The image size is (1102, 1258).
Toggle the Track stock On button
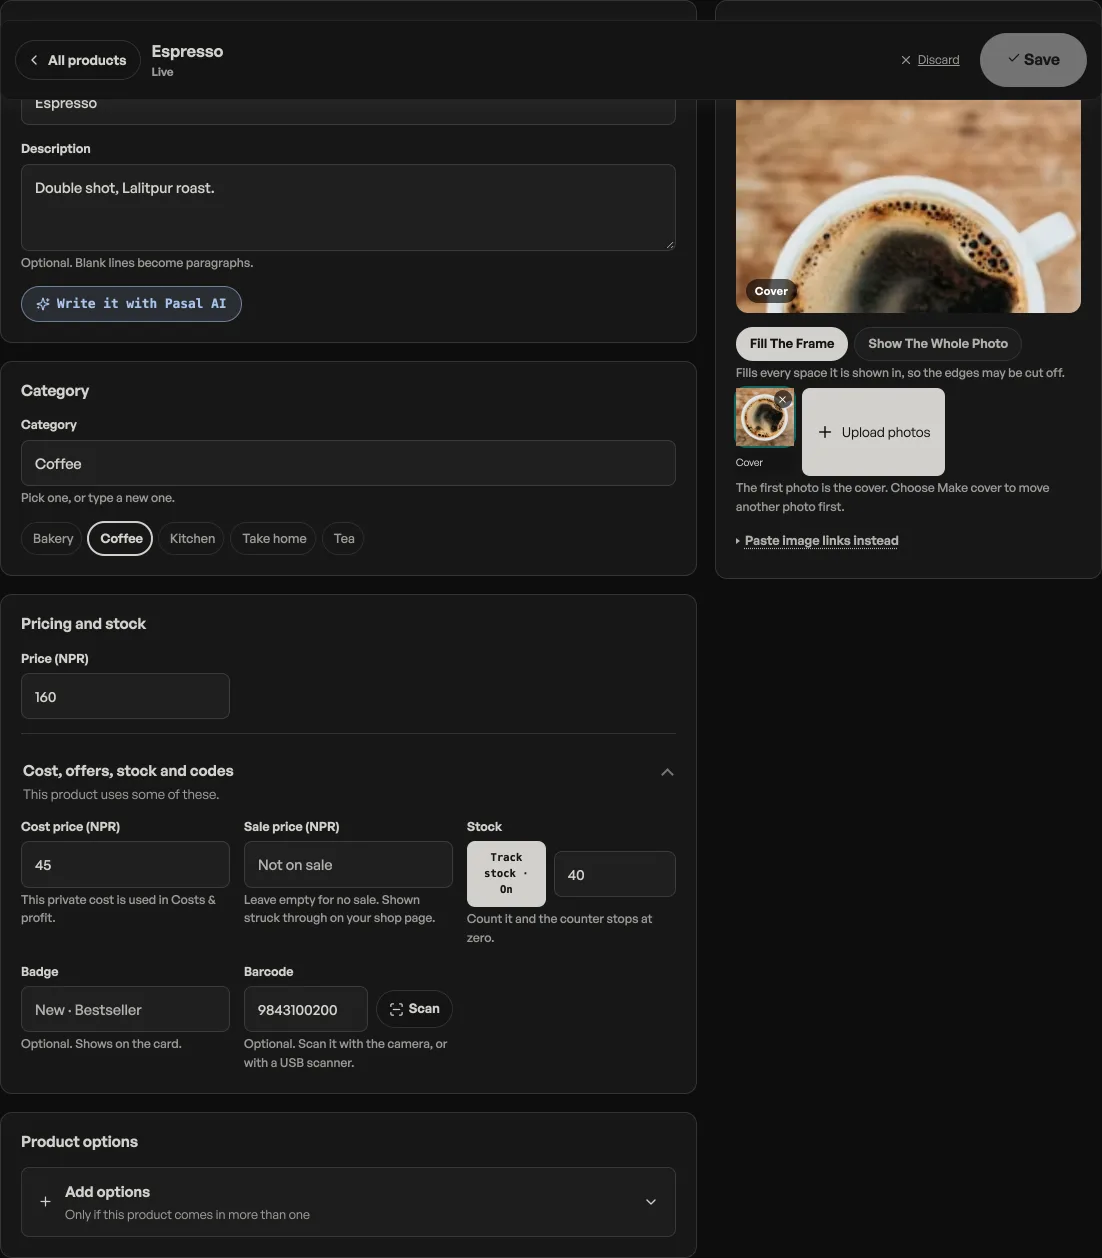pyautogui.click(x=506, y=873)
